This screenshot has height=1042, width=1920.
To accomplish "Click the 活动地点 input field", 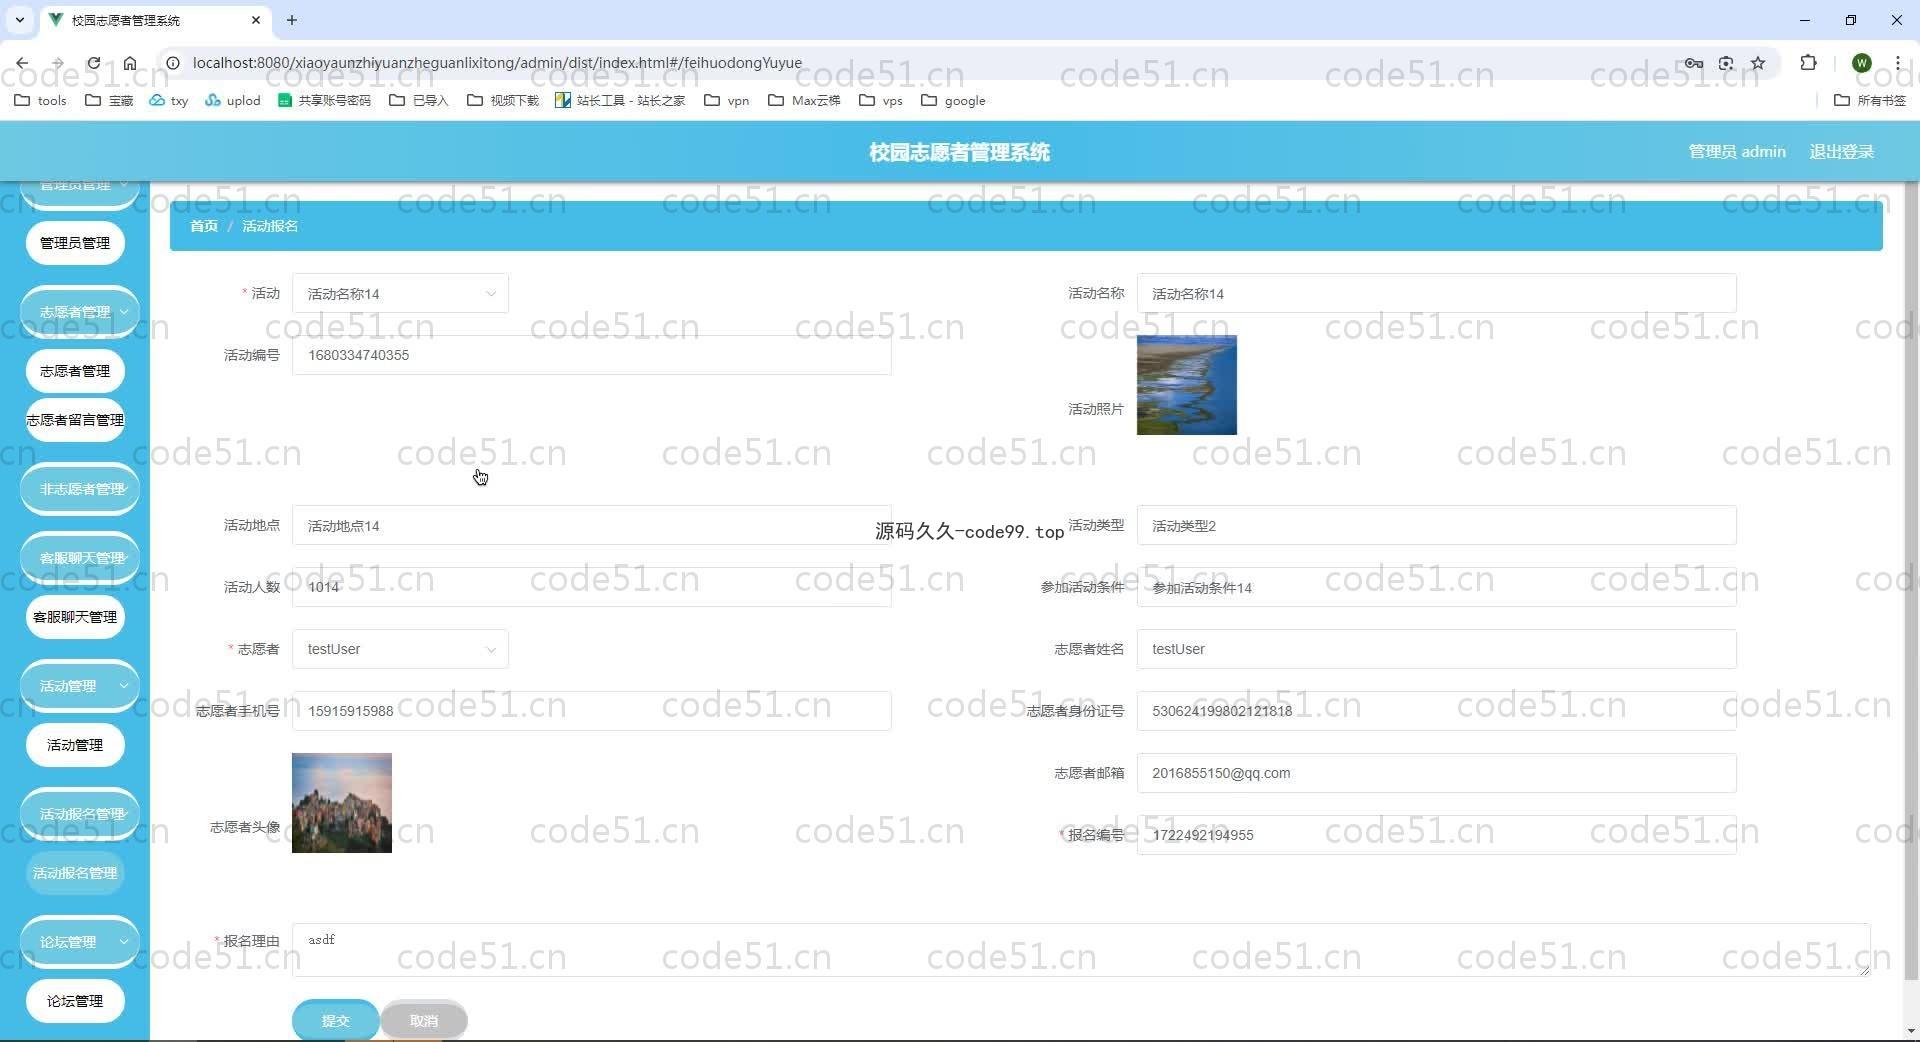I will click(591, 526).
